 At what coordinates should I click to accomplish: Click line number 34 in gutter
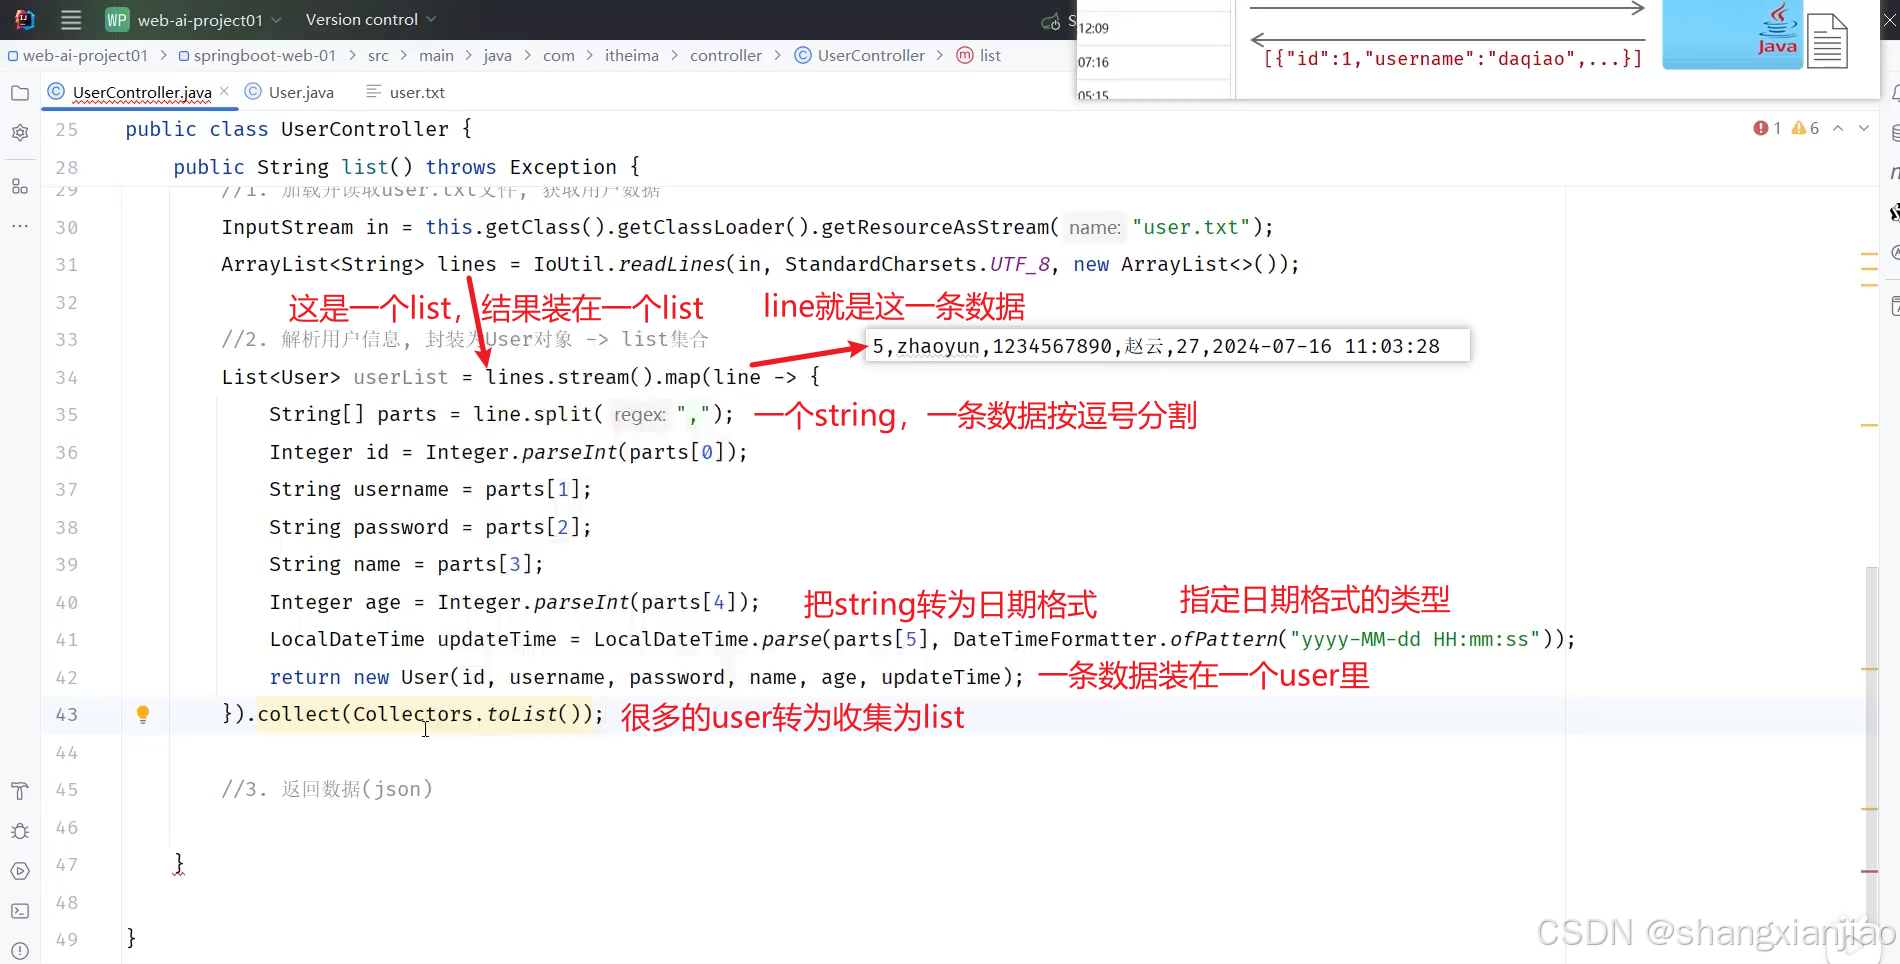(x=66, y=378)
